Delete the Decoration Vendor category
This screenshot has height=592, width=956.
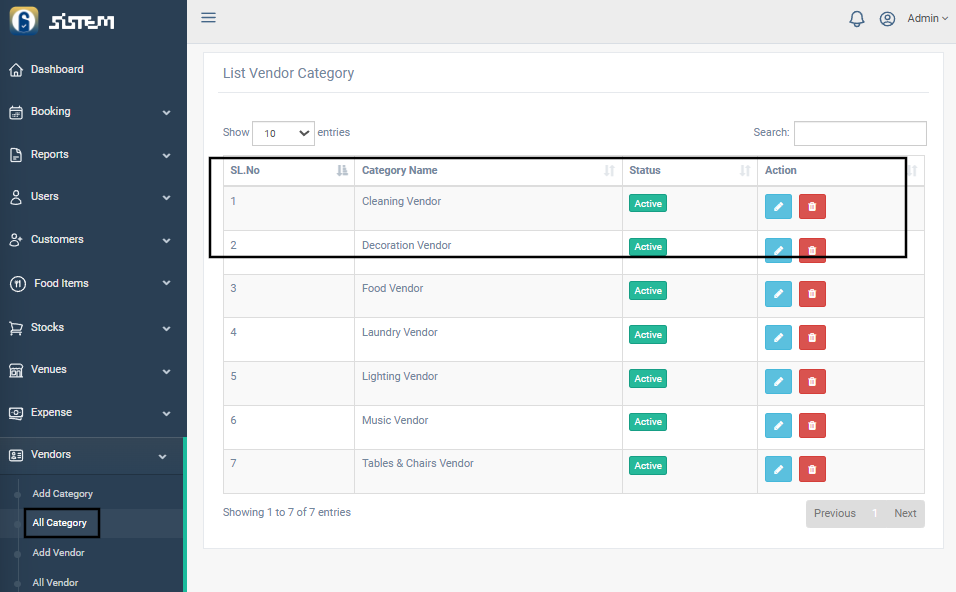[812, 250]
